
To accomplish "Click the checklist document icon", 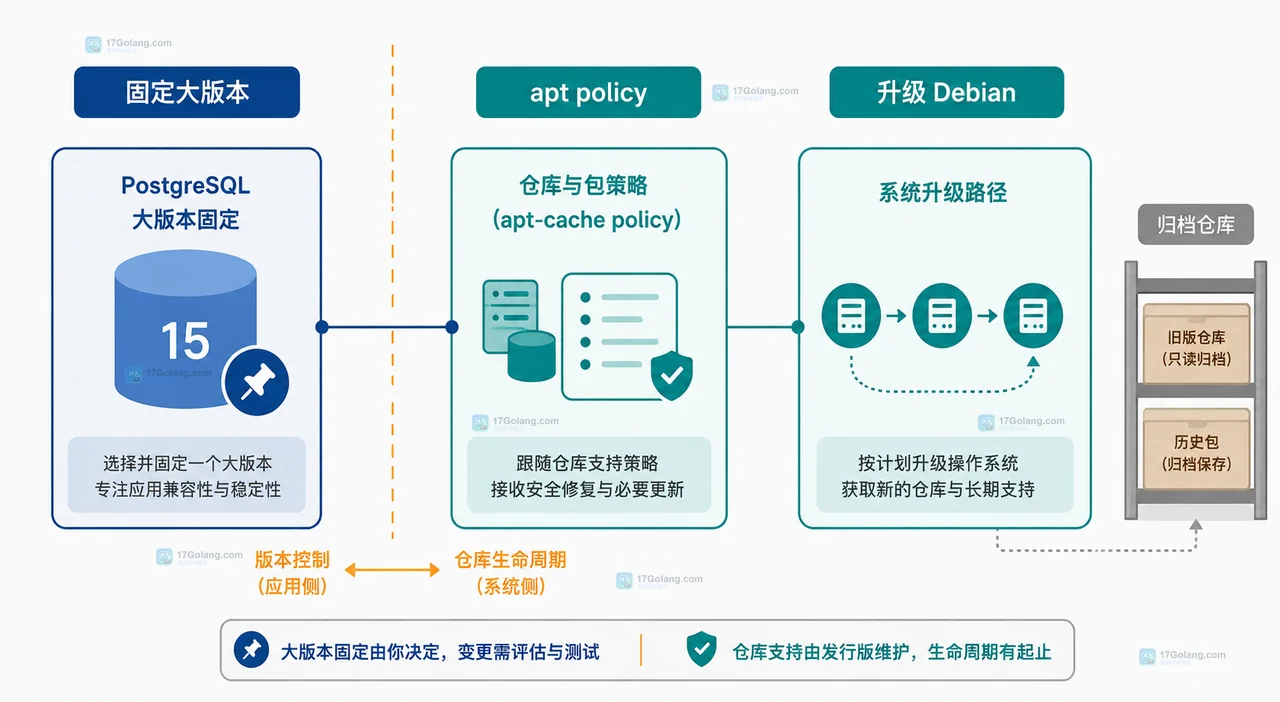I will coord(619,336).
